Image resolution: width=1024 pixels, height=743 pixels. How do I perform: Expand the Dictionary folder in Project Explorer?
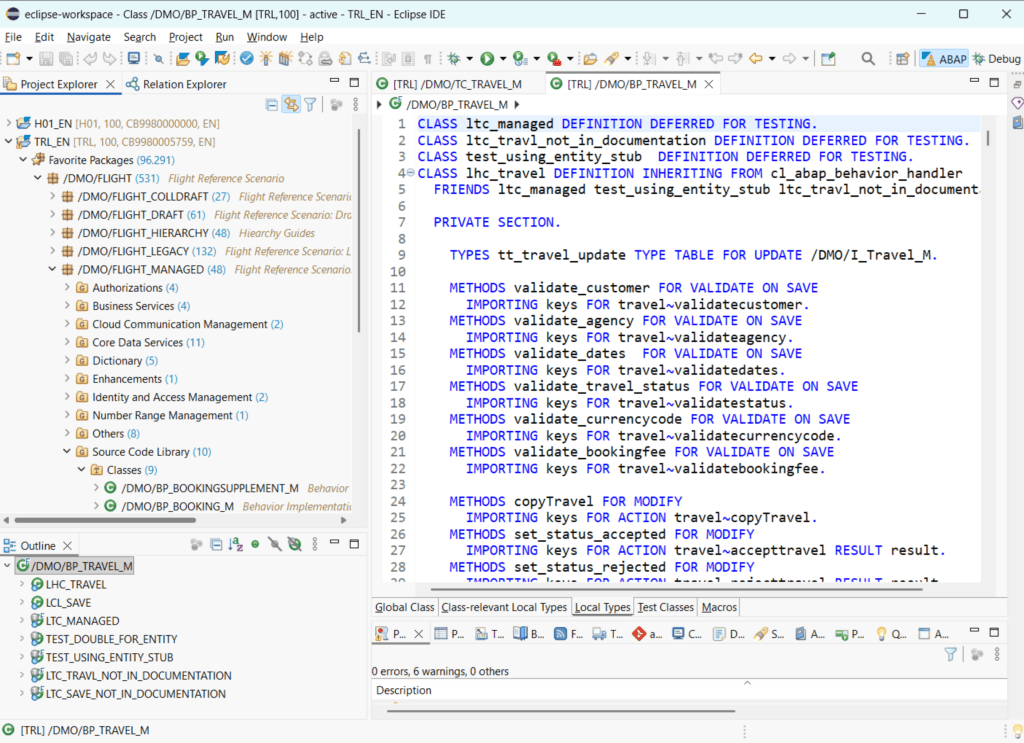68,361
